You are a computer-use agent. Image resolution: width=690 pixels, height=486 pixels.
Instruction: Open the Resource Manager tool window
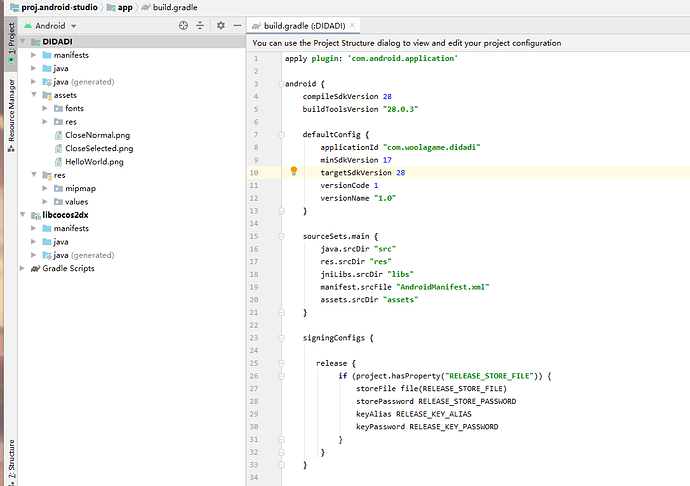pyautogui.click(x=11, y=110)
